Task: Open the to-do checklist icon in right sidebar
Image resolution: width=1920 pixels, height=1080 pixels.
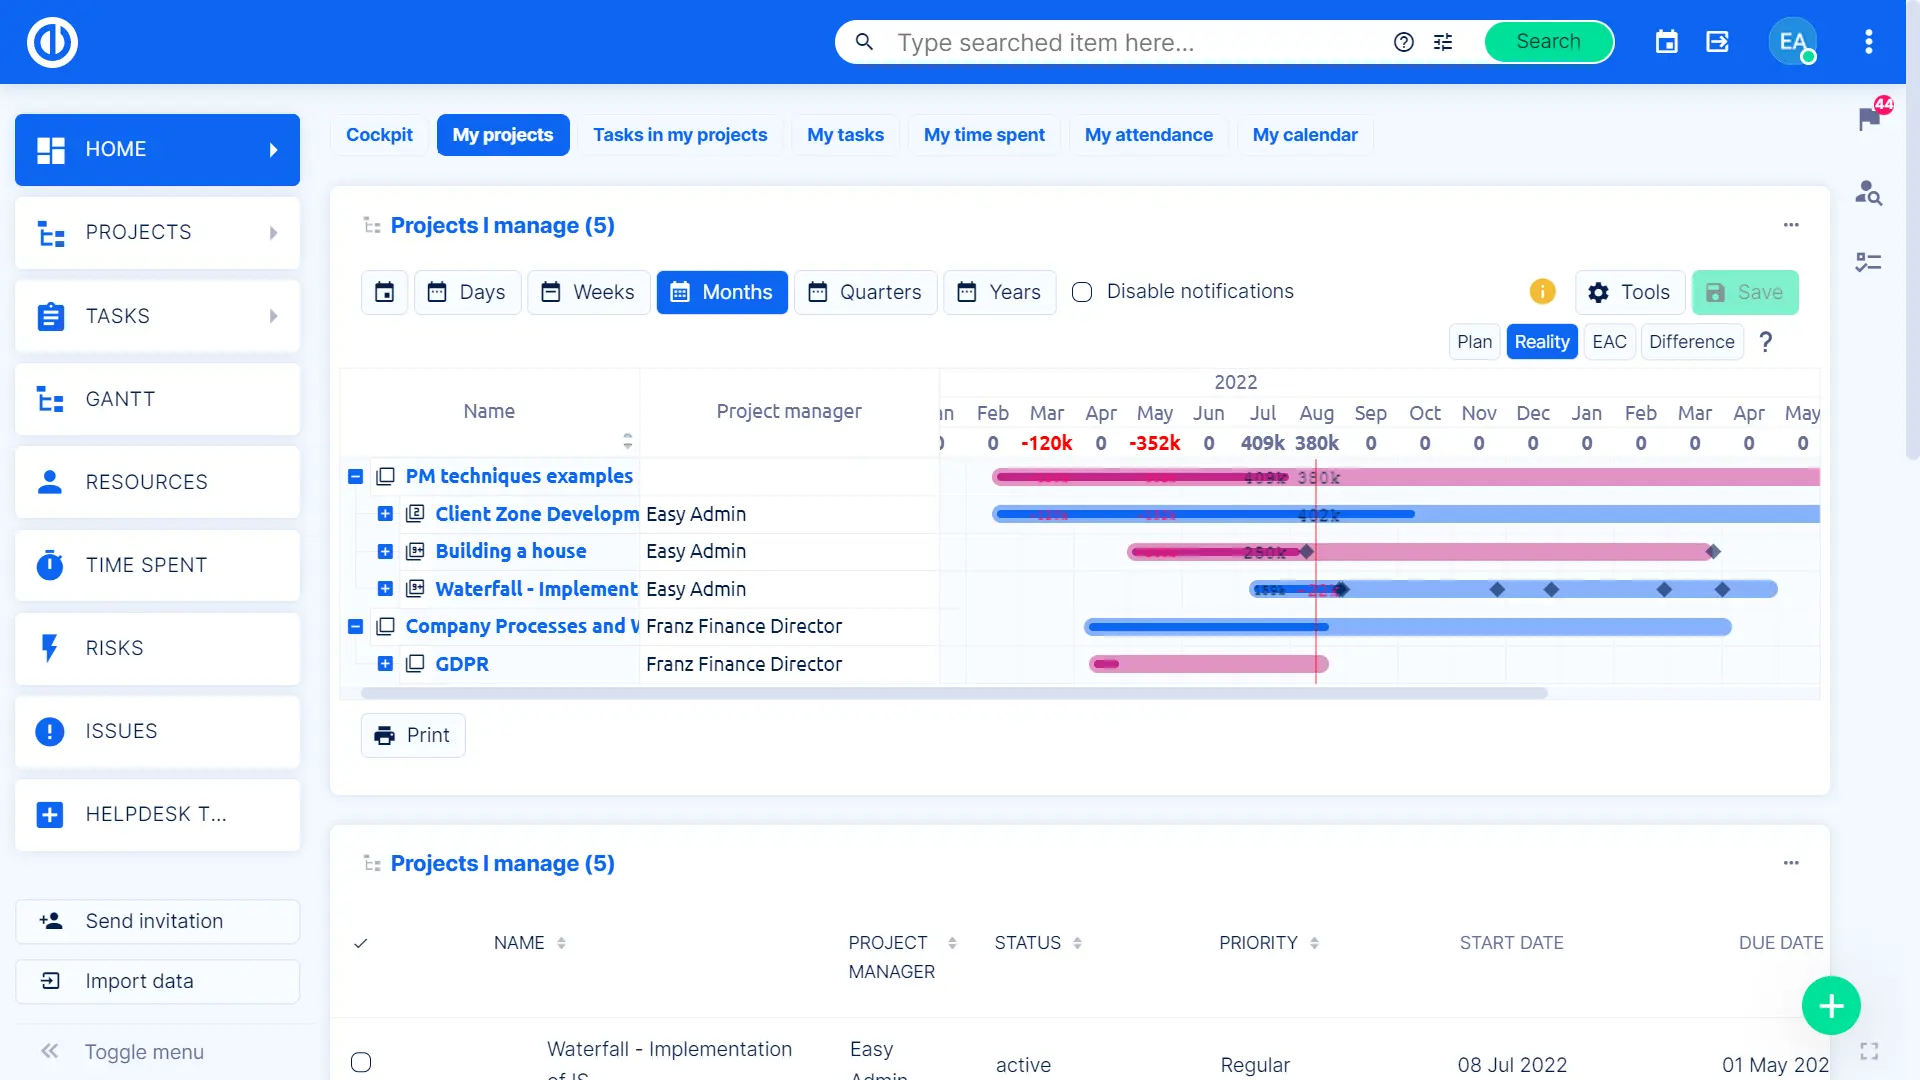Action: [x=1868, y=262]
